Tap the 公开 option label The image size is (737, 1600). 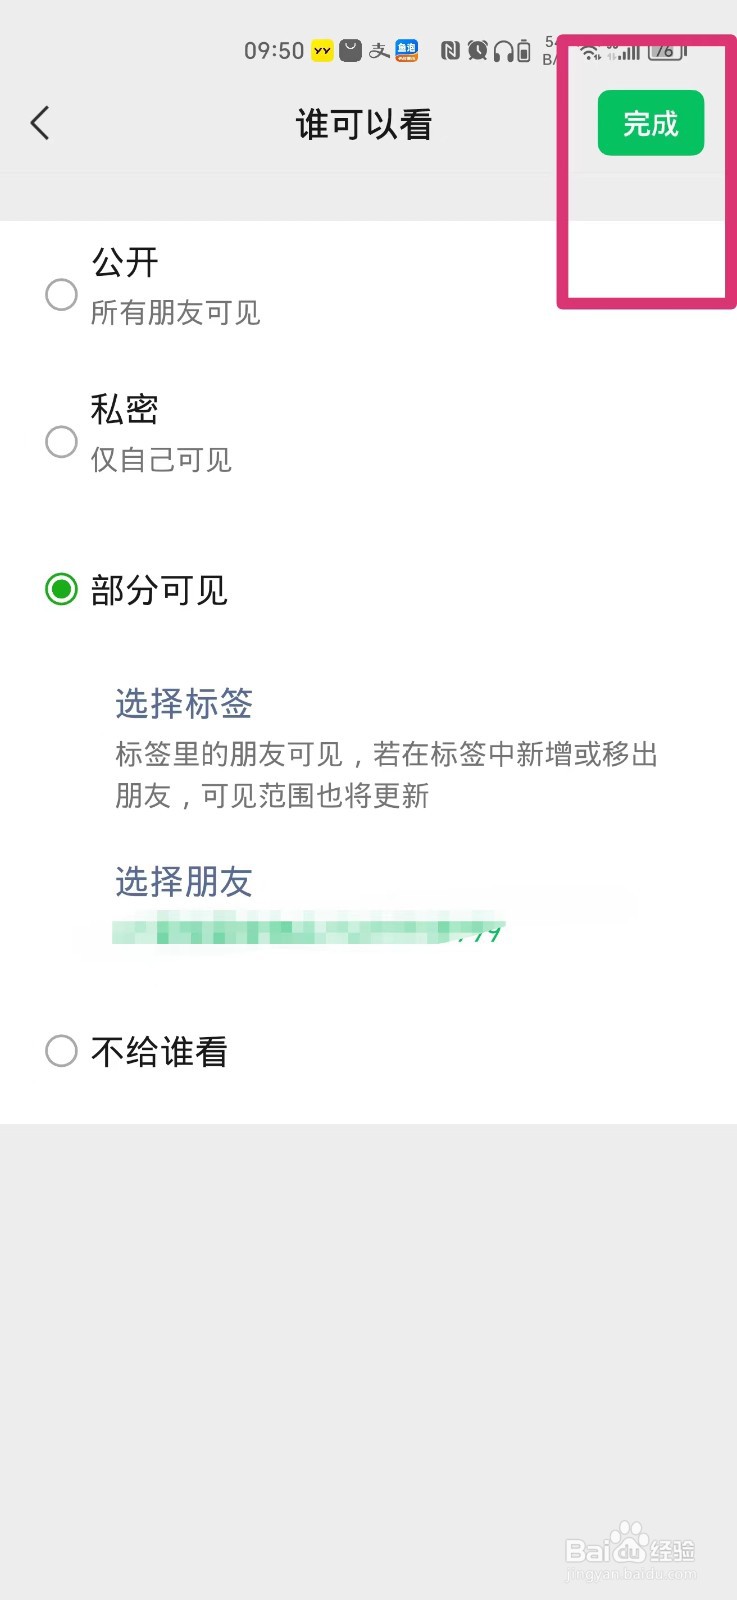(x=125, y=262)
